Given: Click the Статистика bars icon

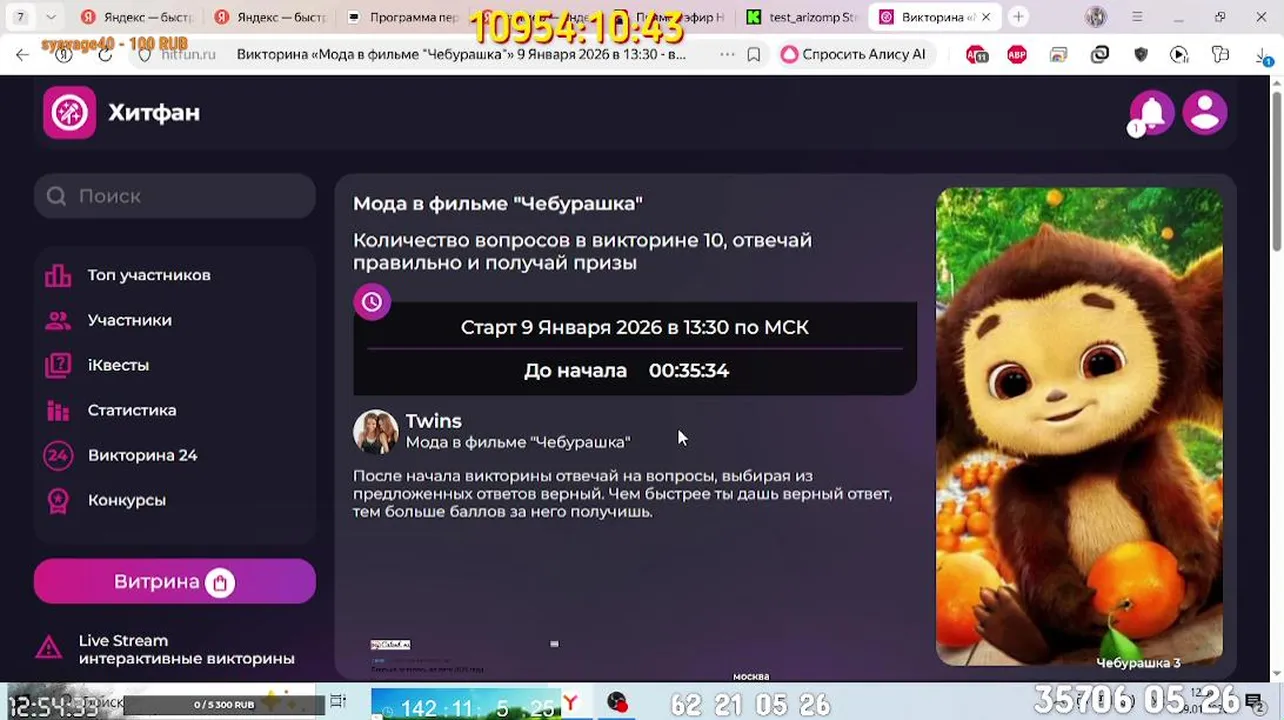Looking at the screenshot, I should pyautogui.click(x=58, y=410).
